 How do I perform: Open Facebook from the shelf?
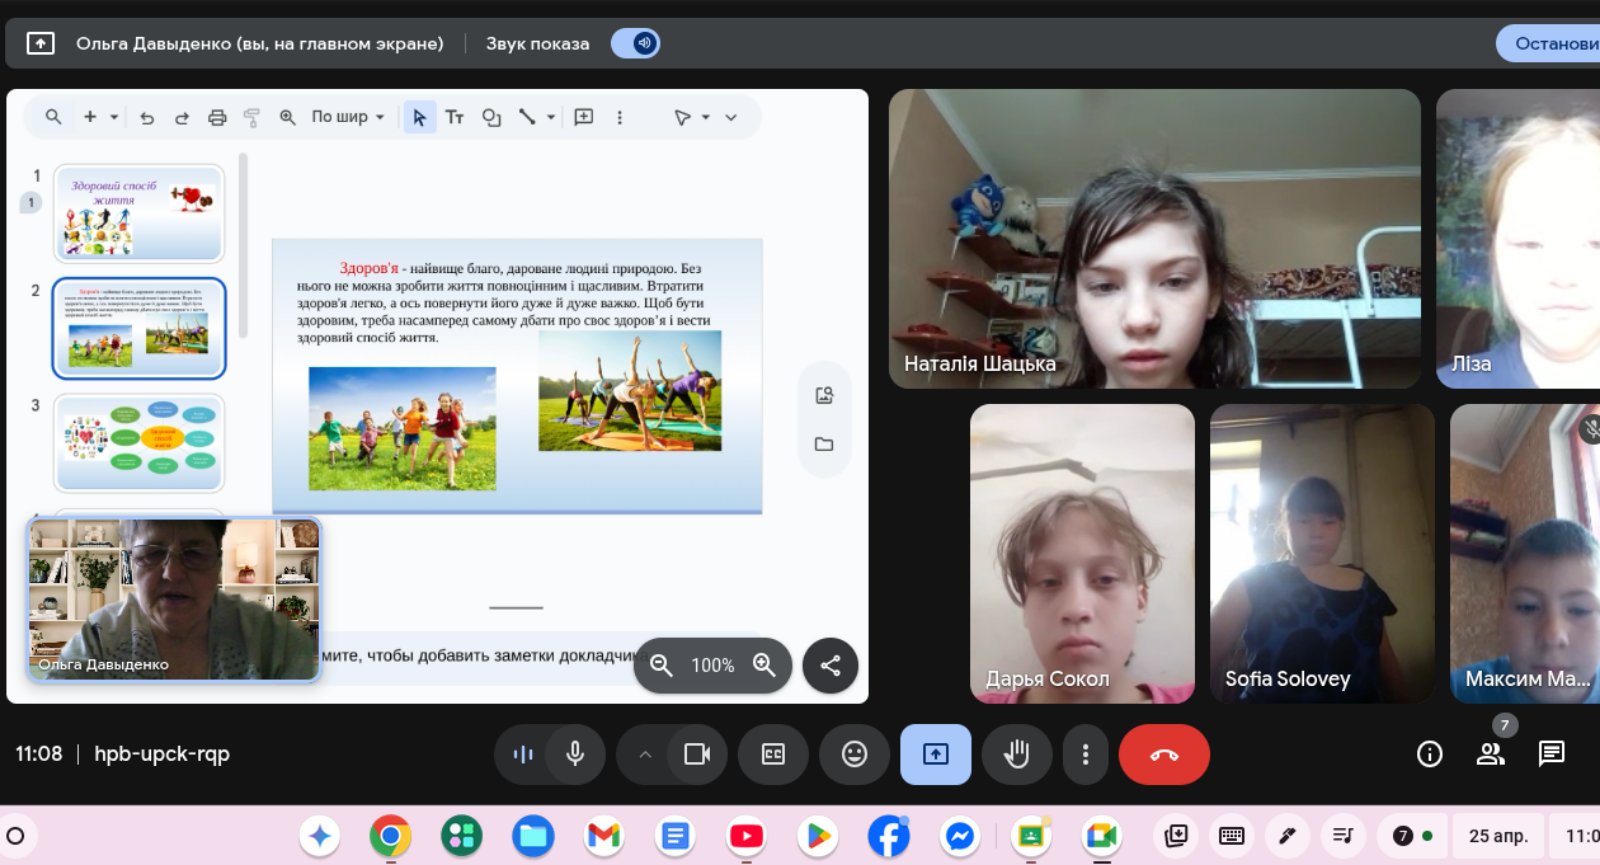click(x=888, y=835)
